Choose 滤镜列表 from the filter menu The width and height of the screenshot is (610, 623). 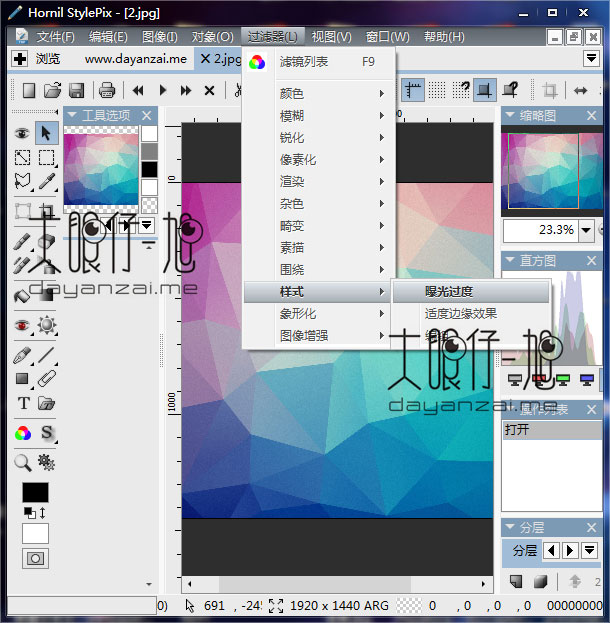(x=319, y=62)
